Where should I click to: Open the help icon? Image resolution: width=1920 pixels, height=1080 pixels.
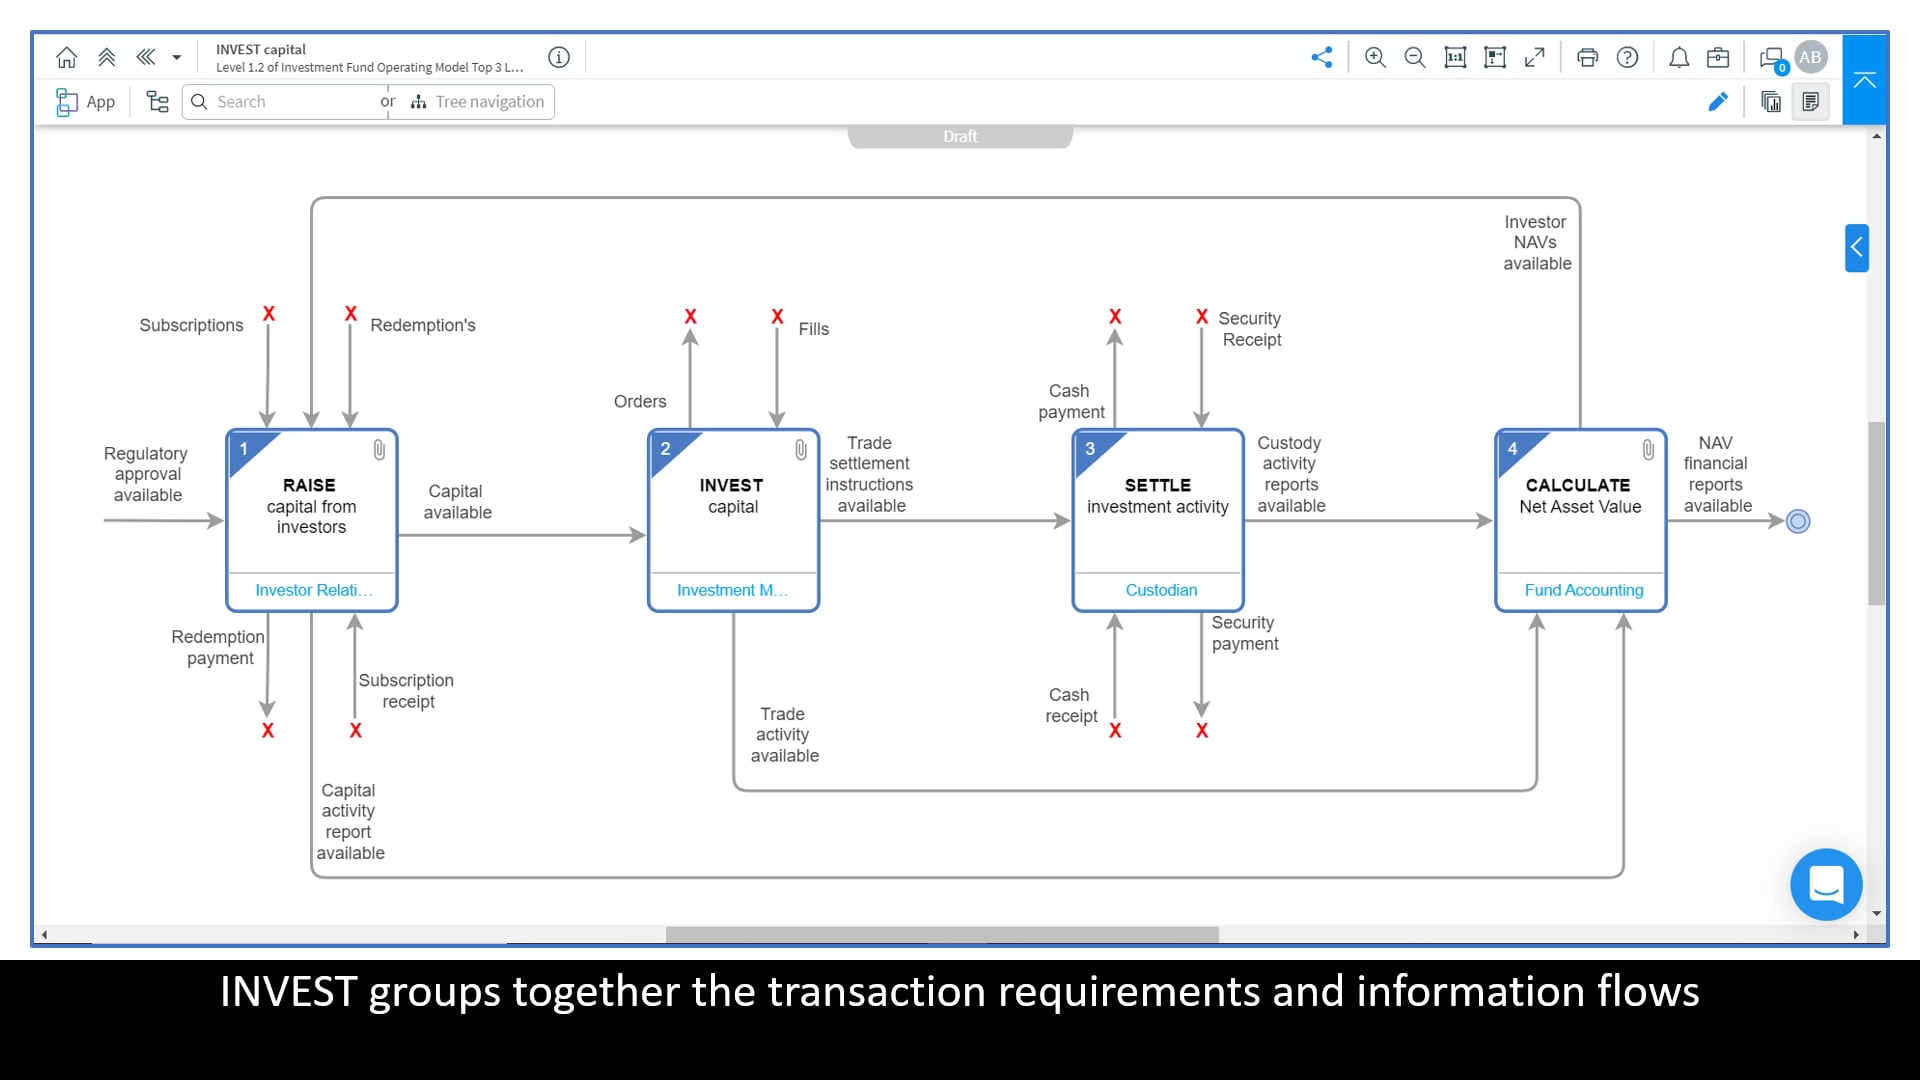[x=1628, y=57]
